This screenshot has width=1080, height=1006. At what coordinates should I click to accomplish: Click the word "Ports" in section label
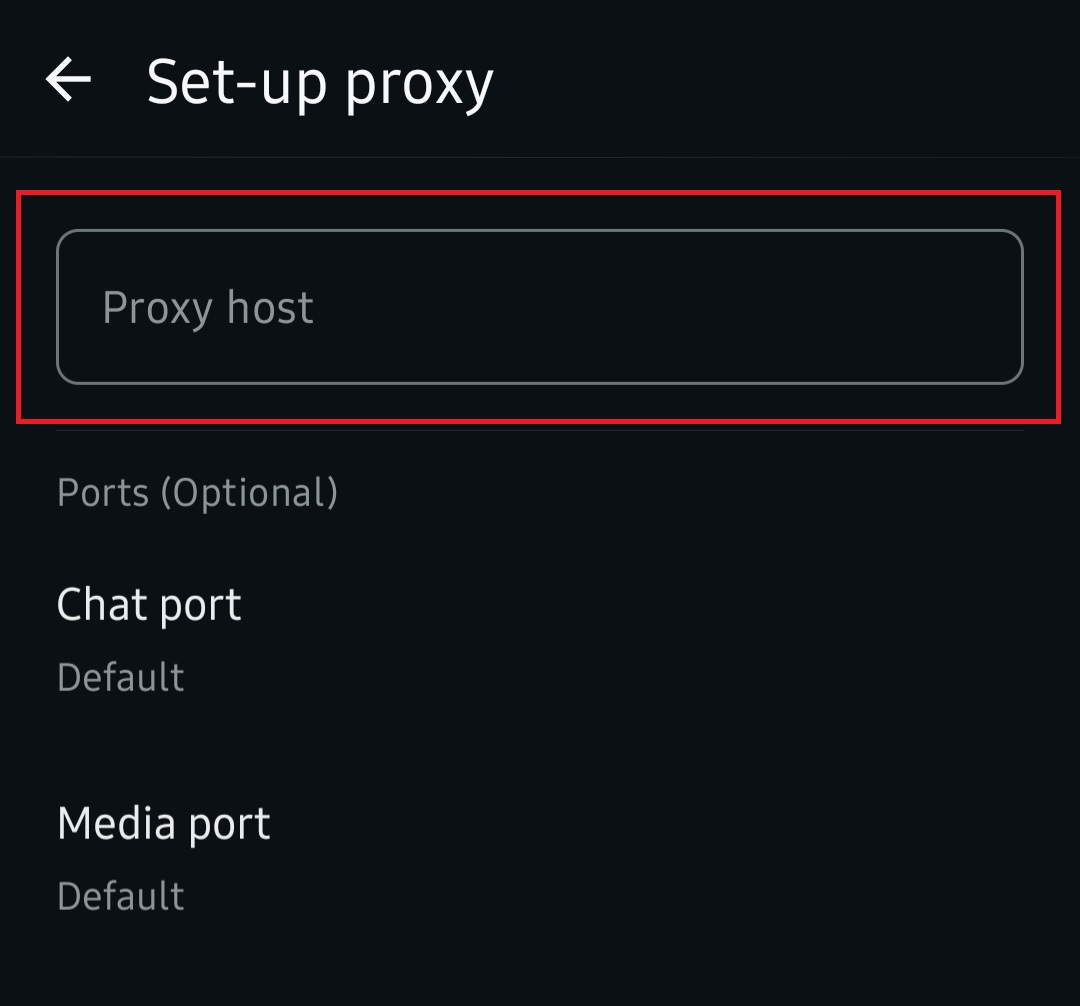pos(102,492)
